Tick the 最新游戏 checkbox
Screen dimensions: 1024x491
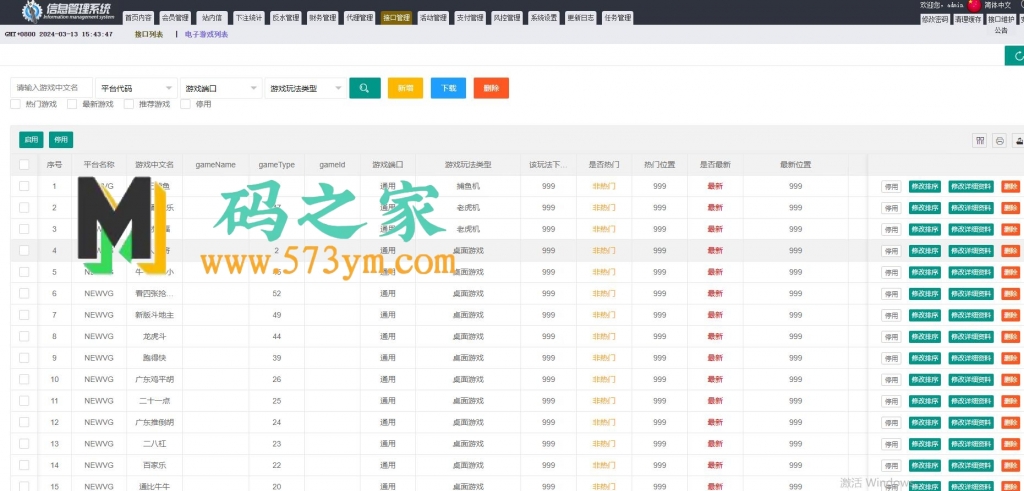pyautogui.click(x=72, y=104)
